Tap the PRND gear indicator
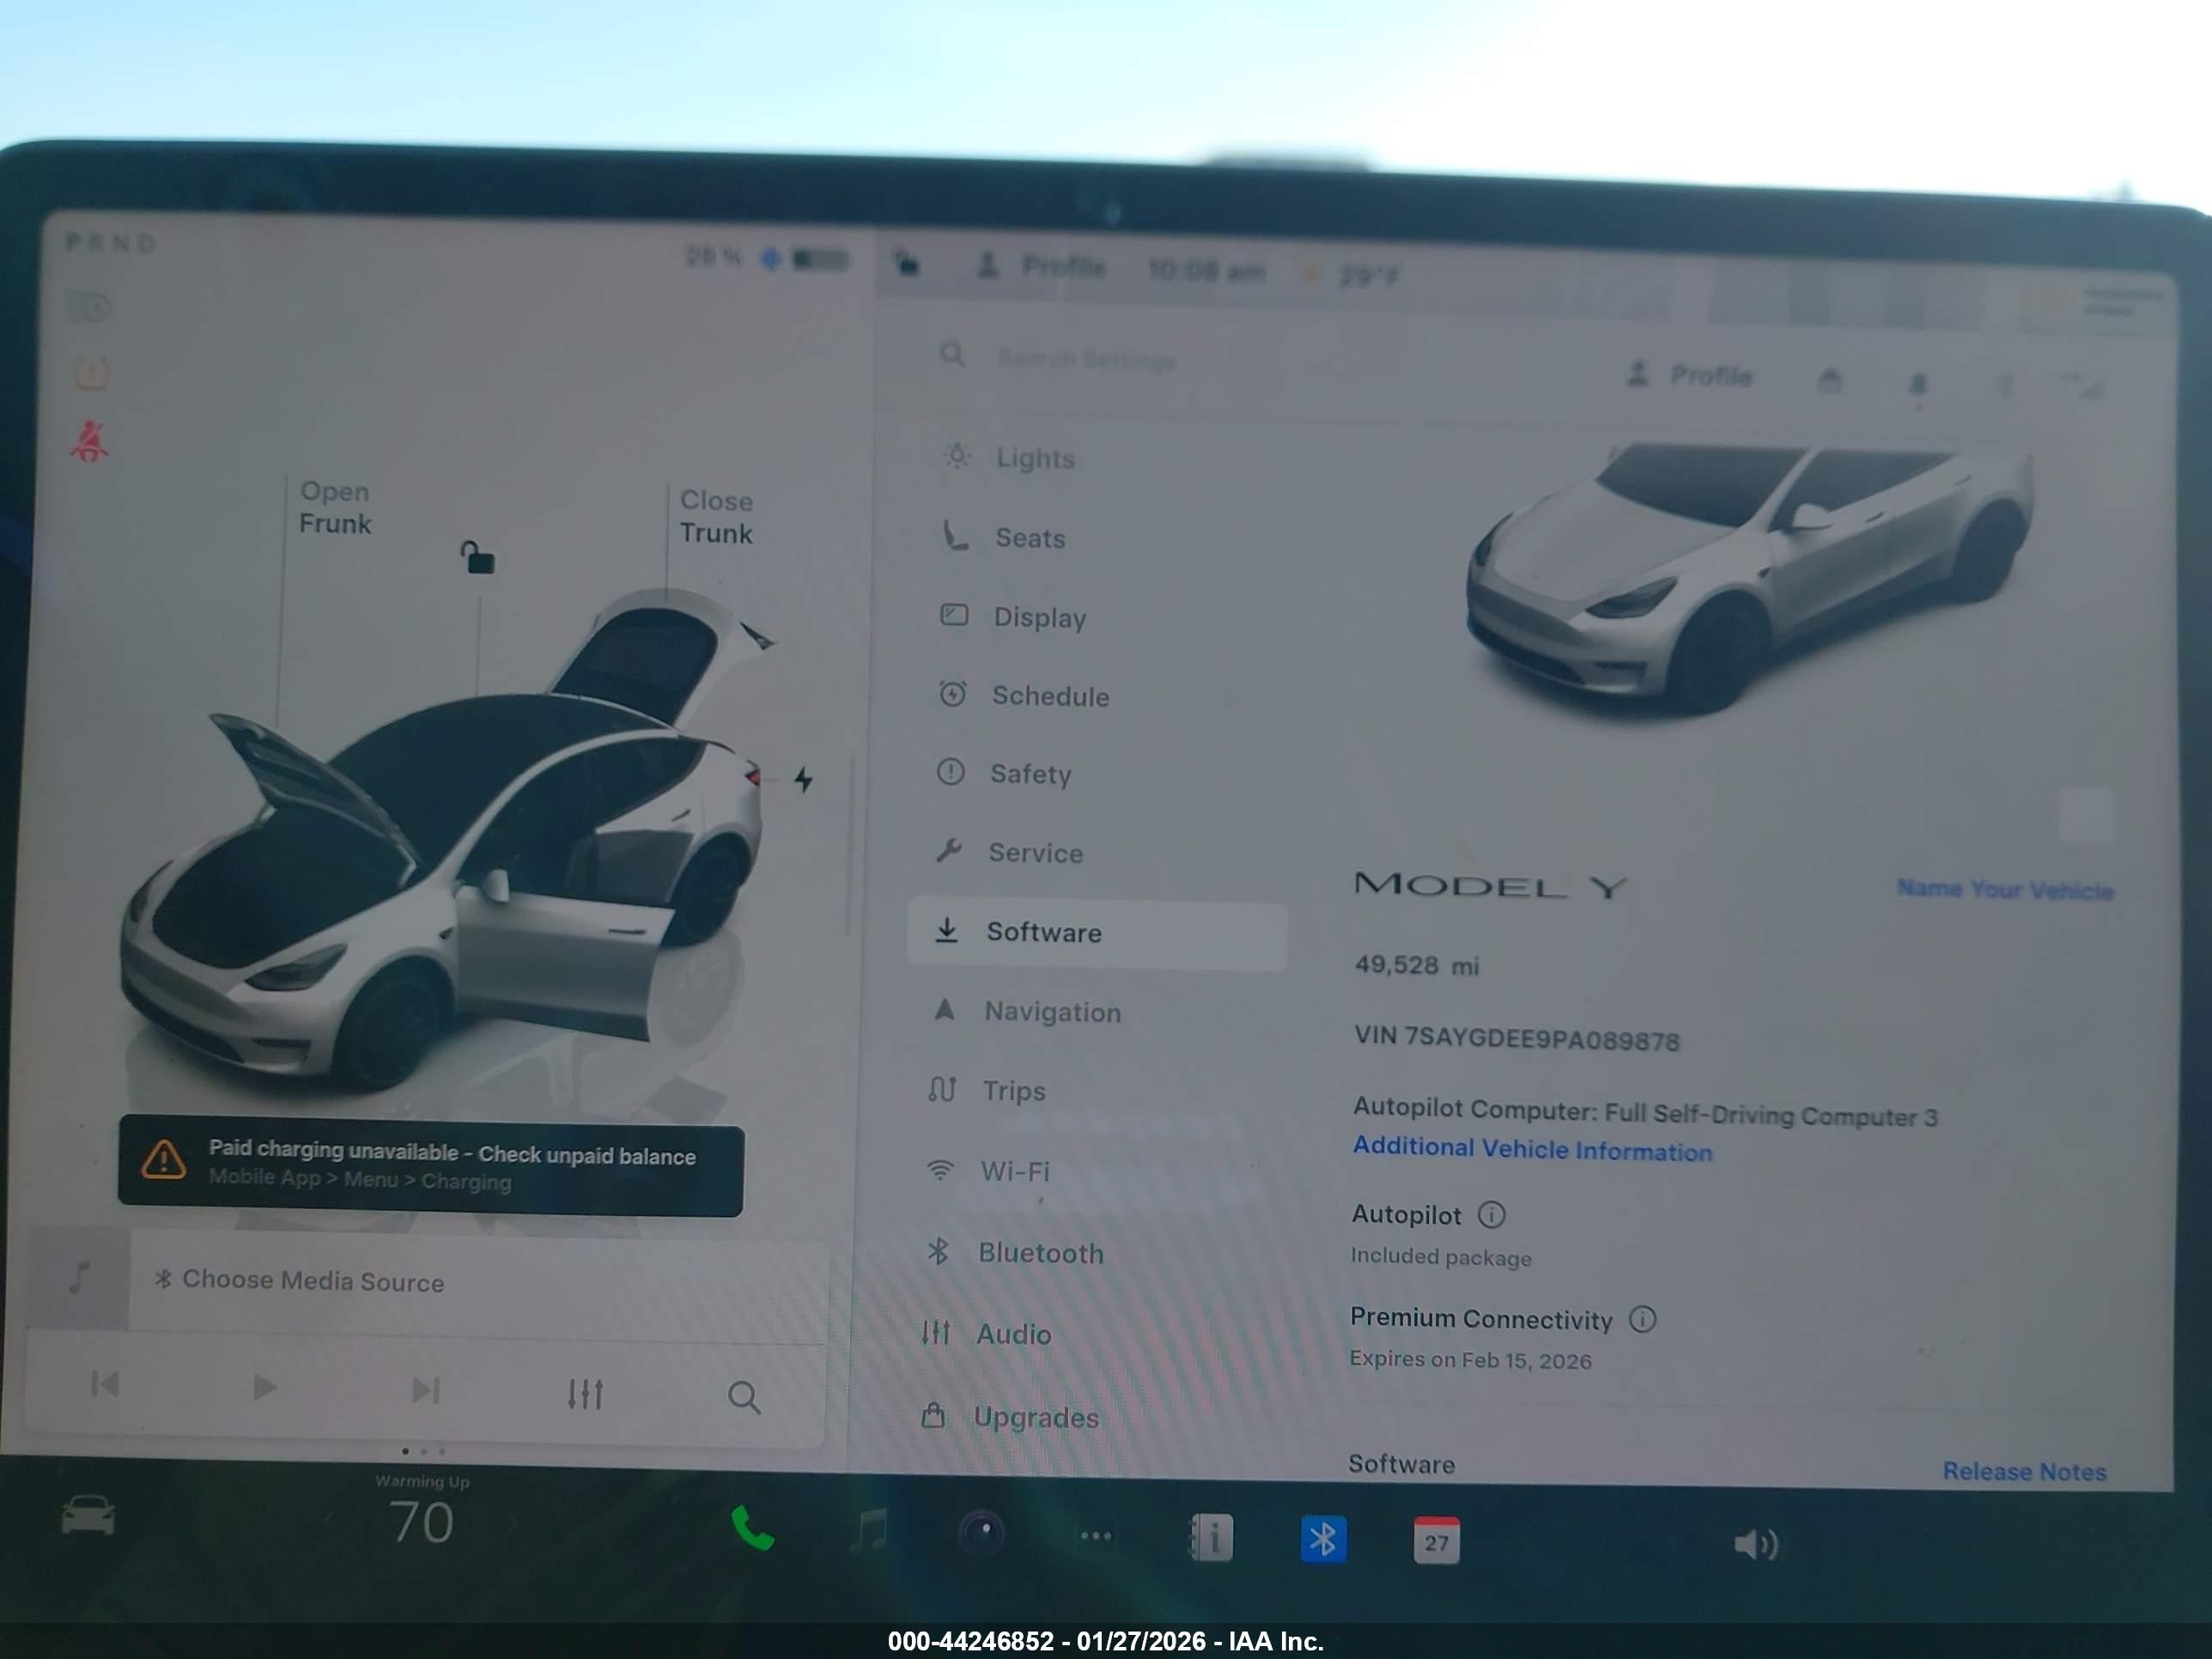2212x1659 pixels. [x=111, y=243]
